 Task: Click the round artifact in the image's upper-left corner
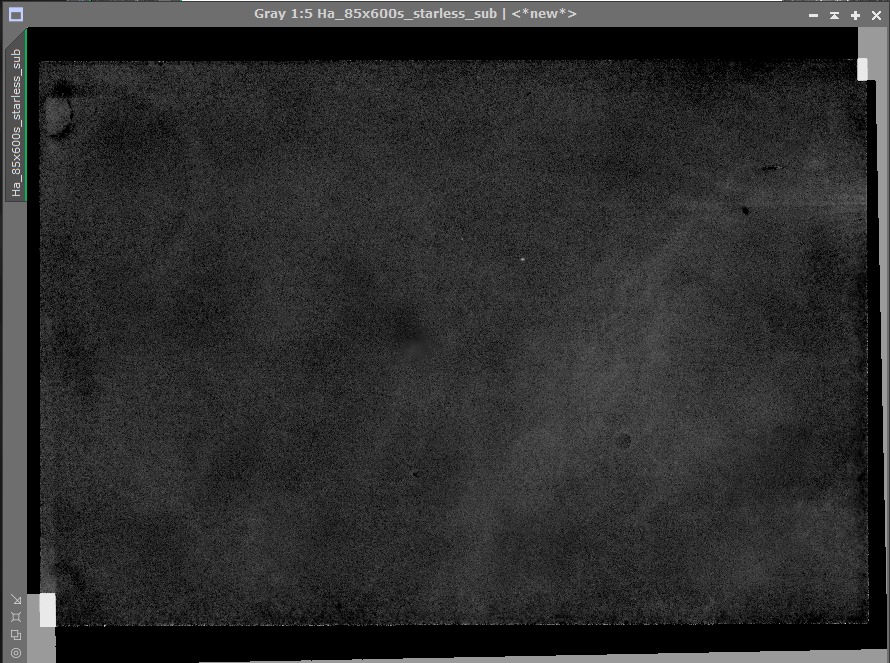(x=57, y=116)
